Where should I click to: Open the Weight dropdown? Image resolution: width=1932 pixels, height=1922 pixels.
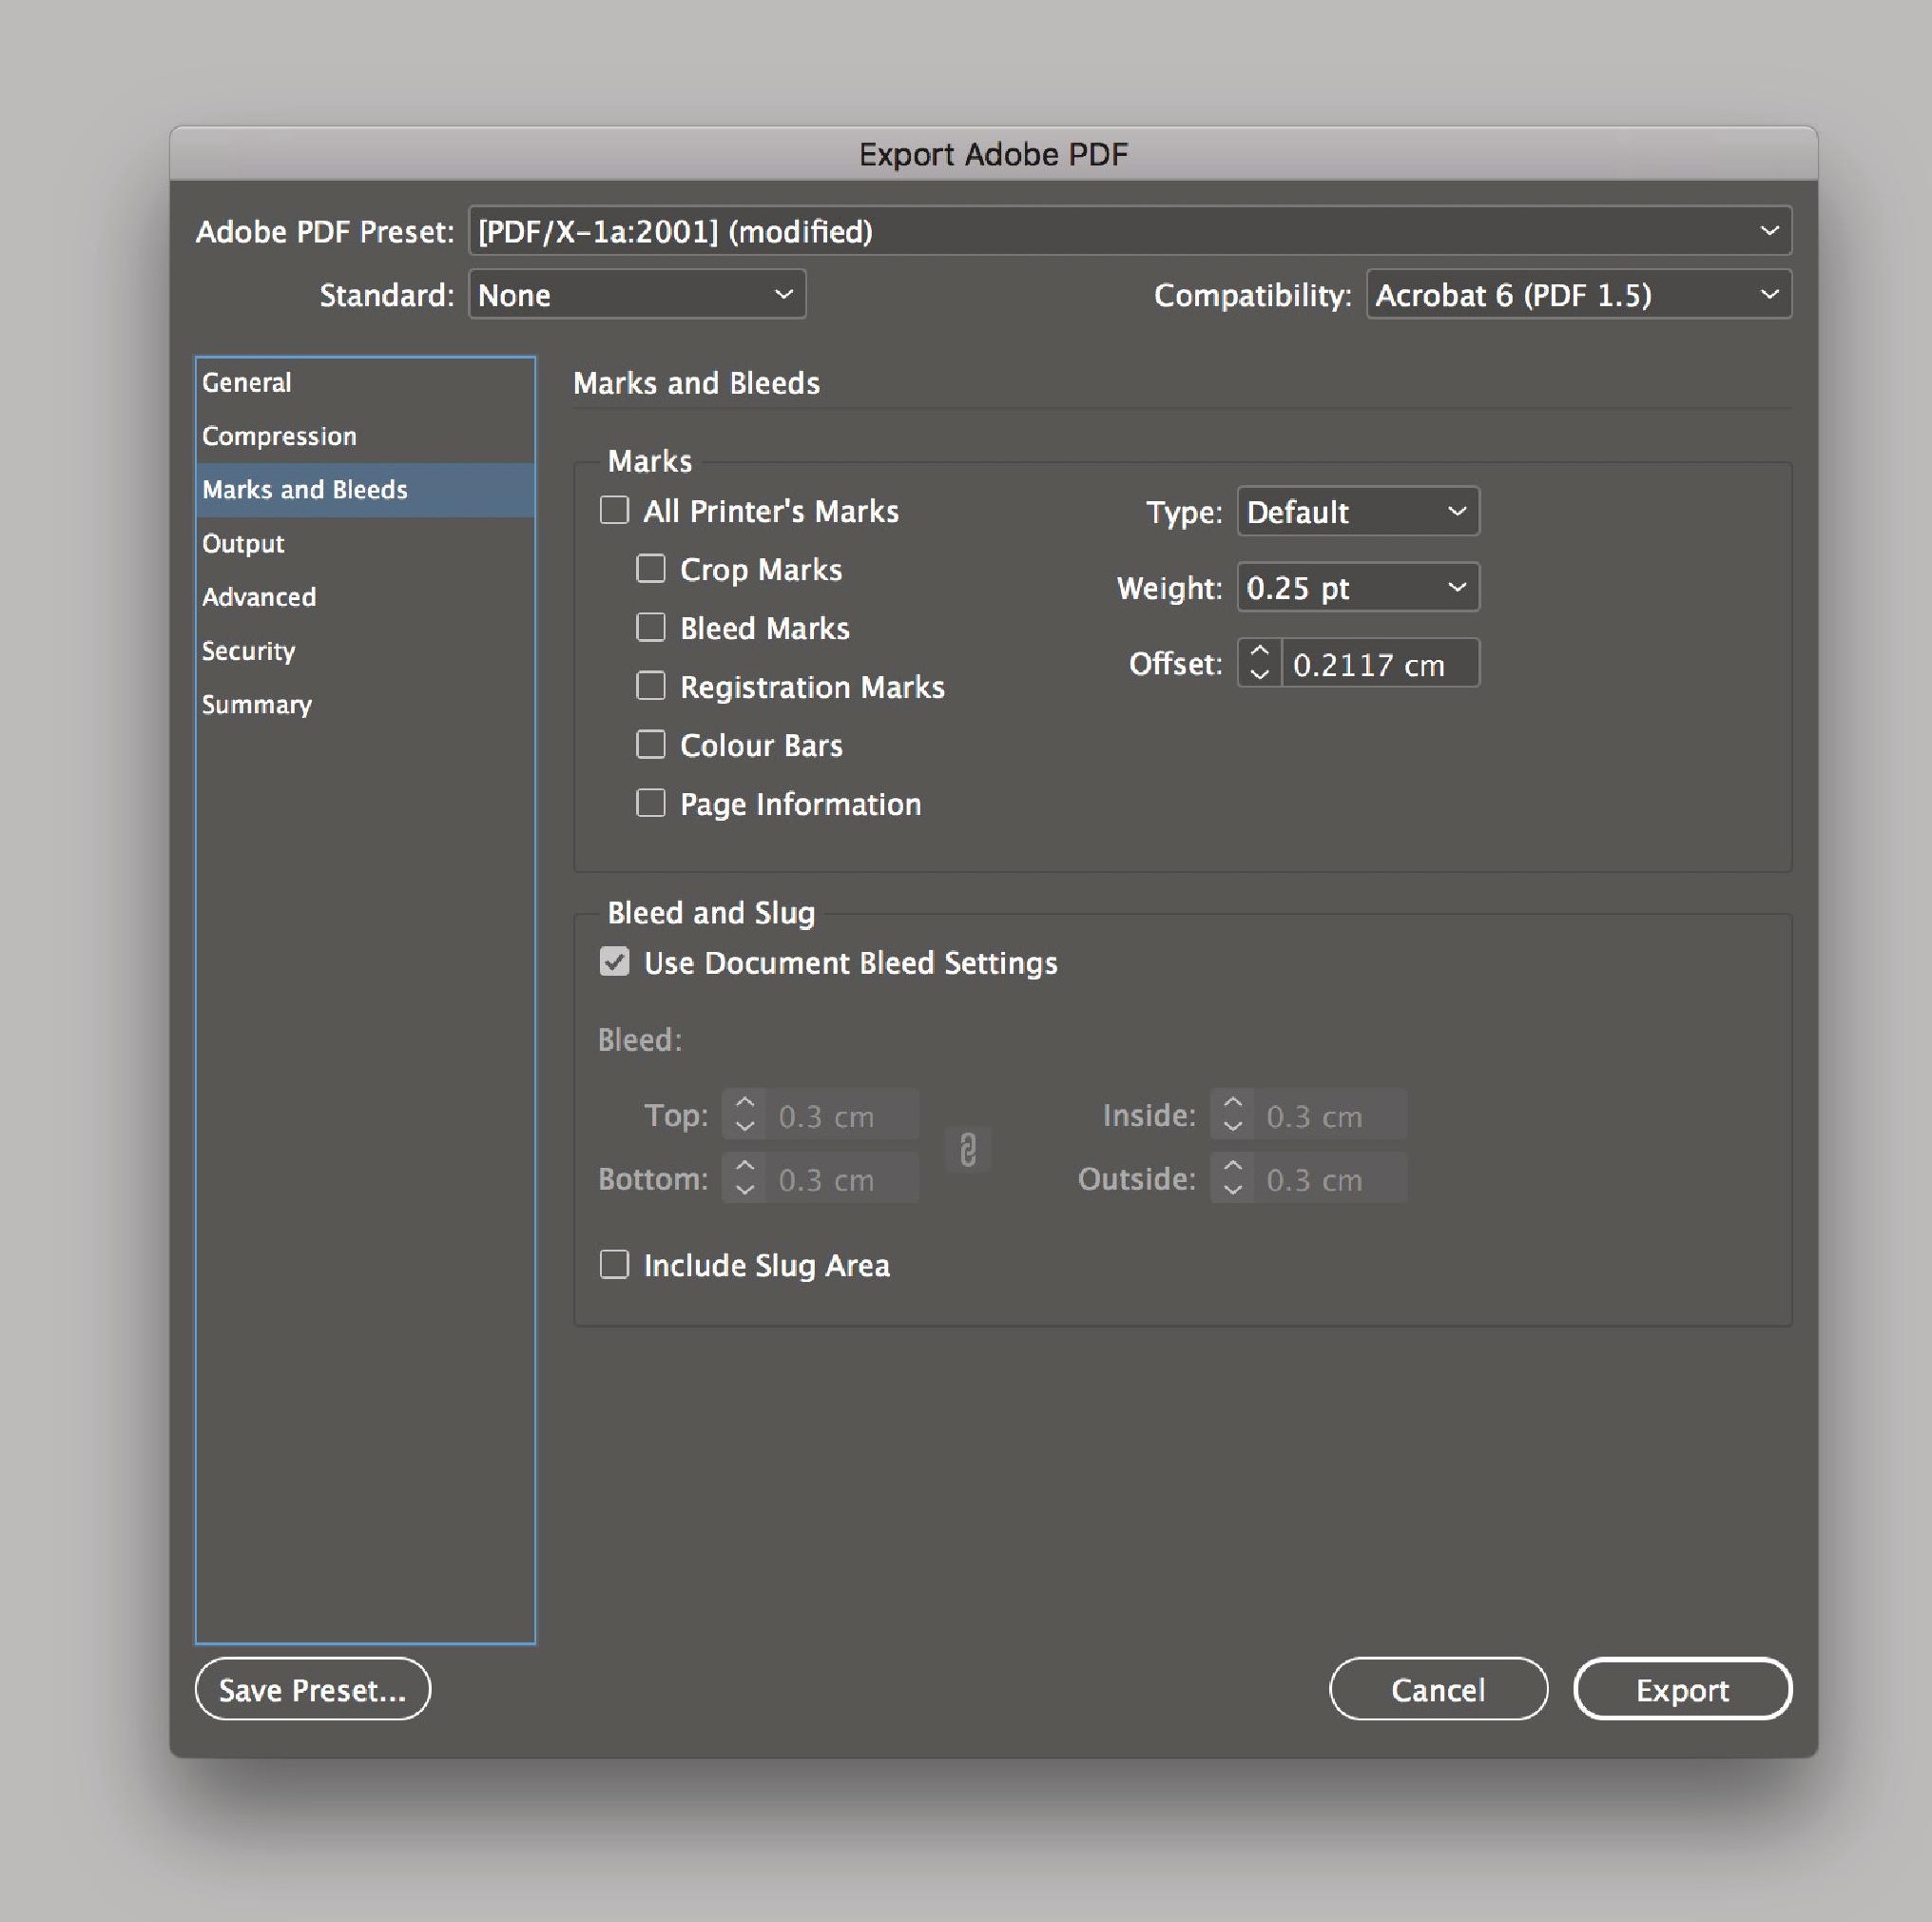(x=1357, y=587)
